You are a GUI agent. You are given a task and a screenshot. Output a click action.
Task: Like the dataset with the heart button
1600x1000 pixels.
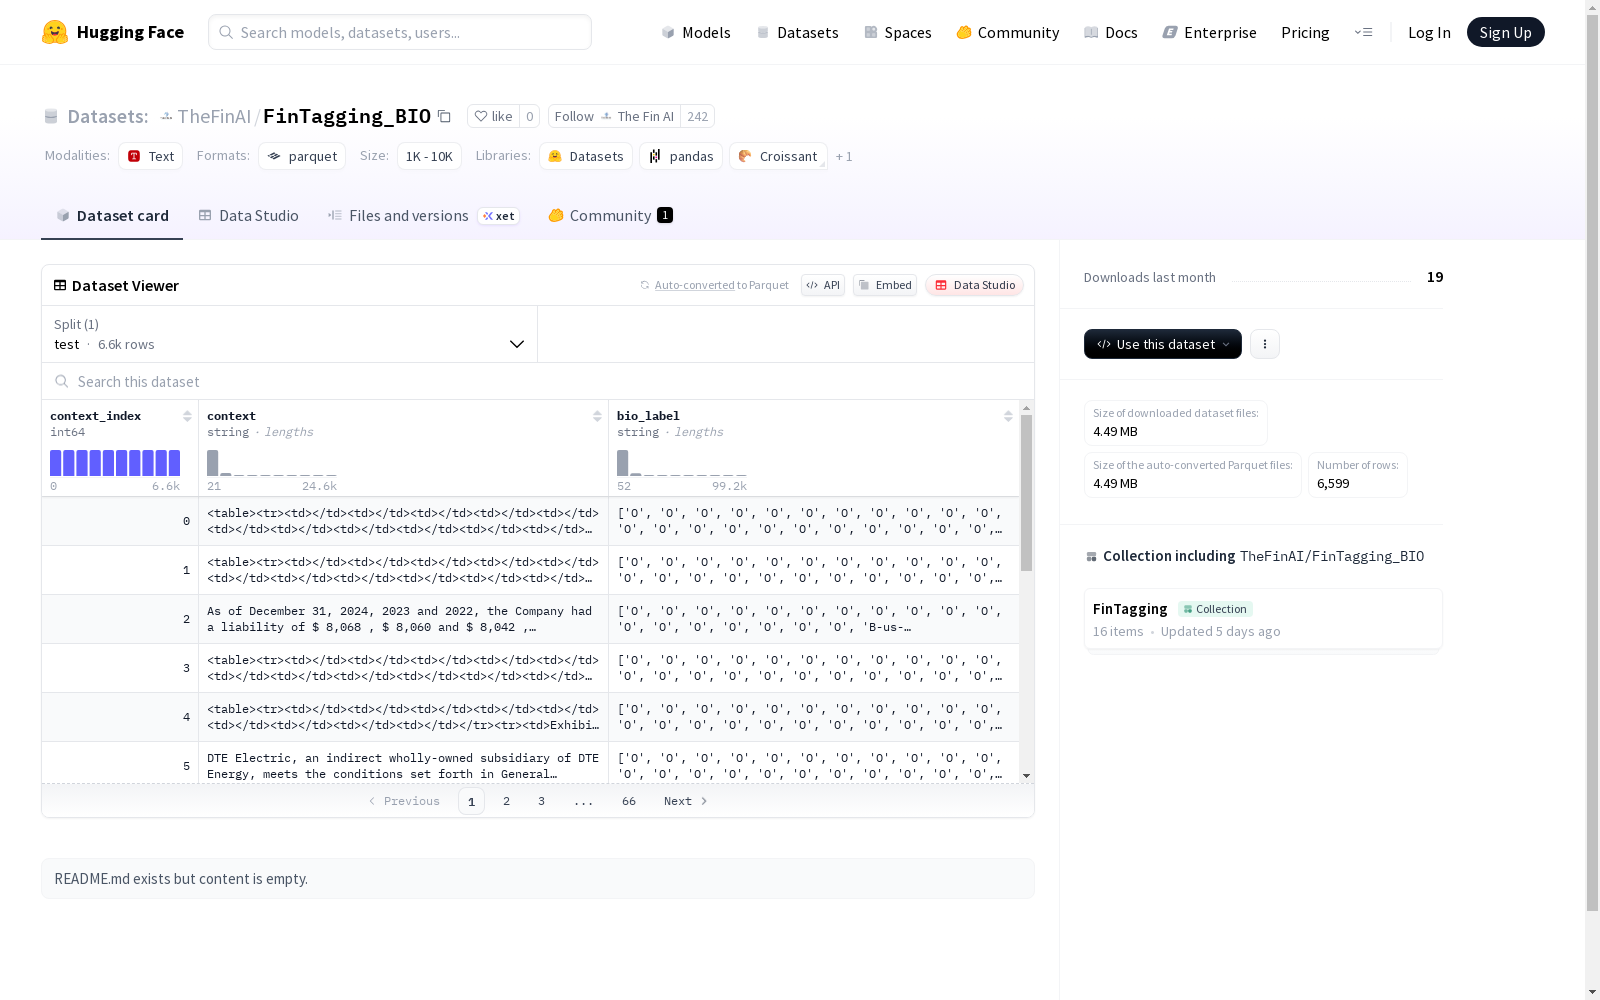[x=493, y=116]
